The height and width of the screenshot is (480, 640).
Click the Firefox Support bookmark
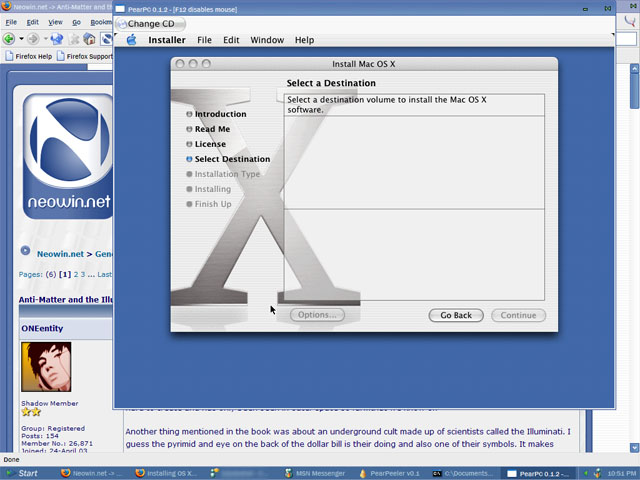84,56
